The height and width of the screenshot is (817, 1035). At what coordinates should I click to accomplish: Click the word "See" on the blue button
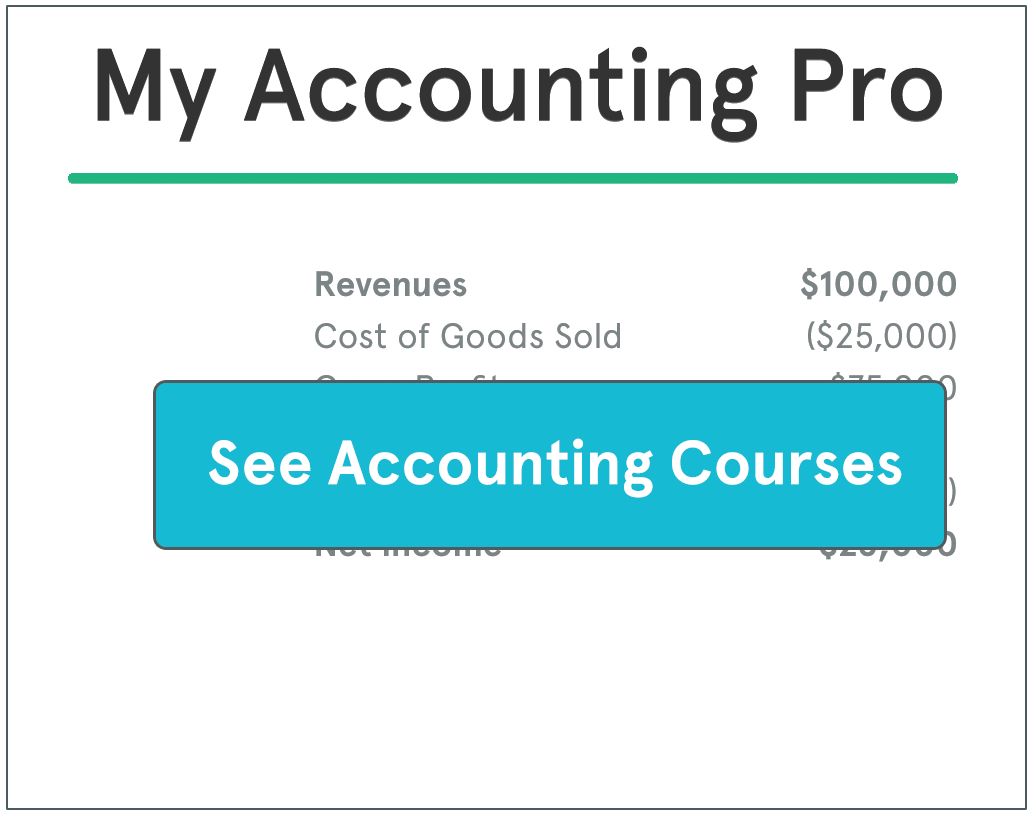[260, 464]
